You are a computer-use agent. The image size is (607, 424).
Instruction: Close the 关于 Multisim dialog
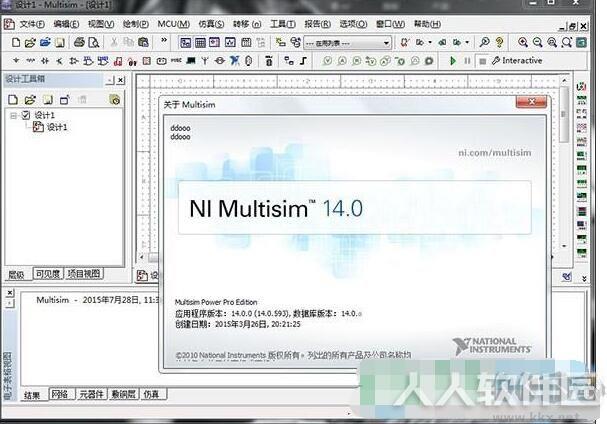point(531,102)
